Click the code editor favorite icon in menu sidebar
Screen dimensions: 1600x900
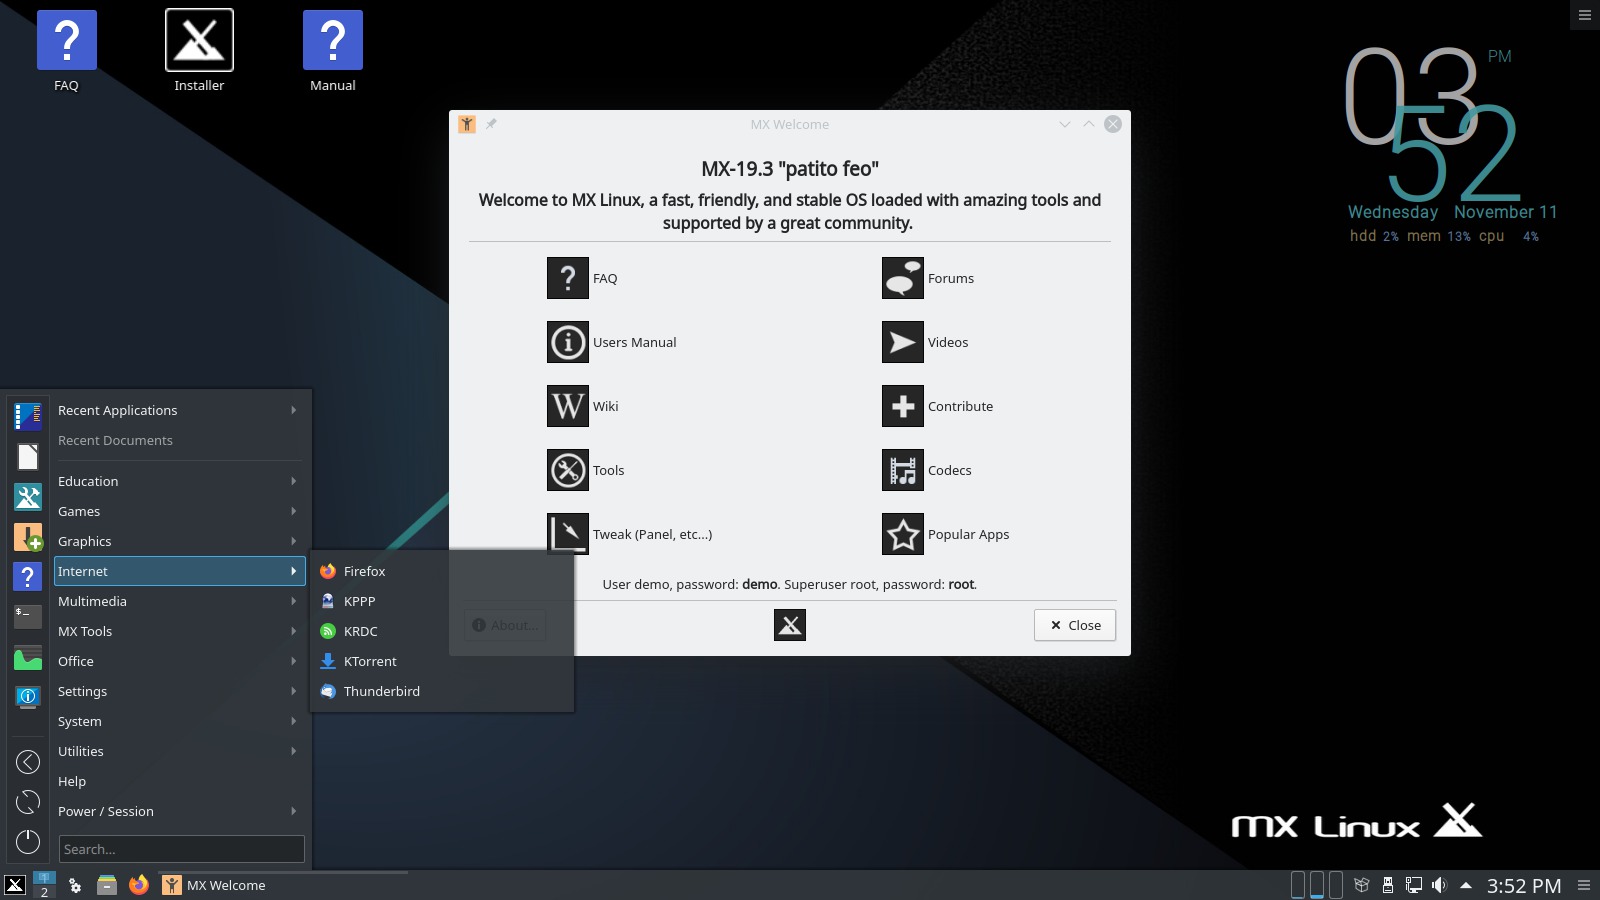click(x=28, y=416)
